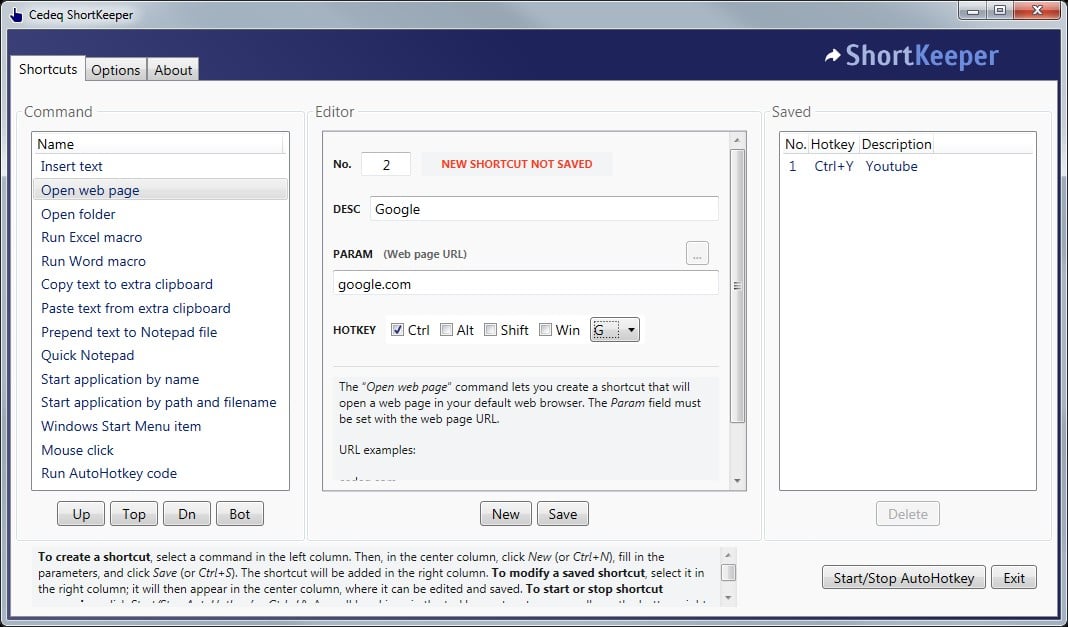Click the ShortKeeper logo in the header

pos(911,56)
